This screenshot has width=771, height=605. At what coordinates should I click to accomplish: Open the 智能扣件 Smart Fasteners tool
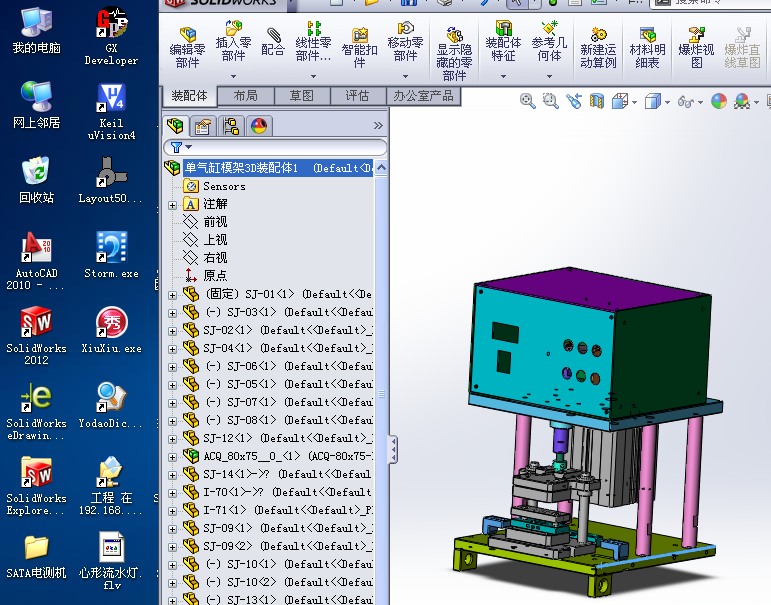click(x=359, y=44)
